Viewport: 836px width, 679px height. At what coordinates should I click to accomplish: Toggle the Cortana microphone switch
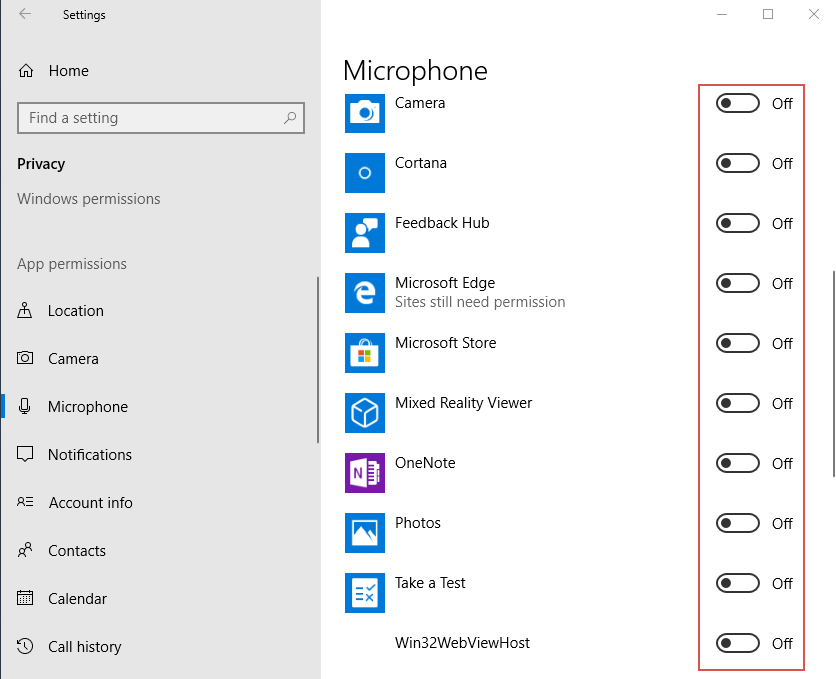tap(737, 163)
